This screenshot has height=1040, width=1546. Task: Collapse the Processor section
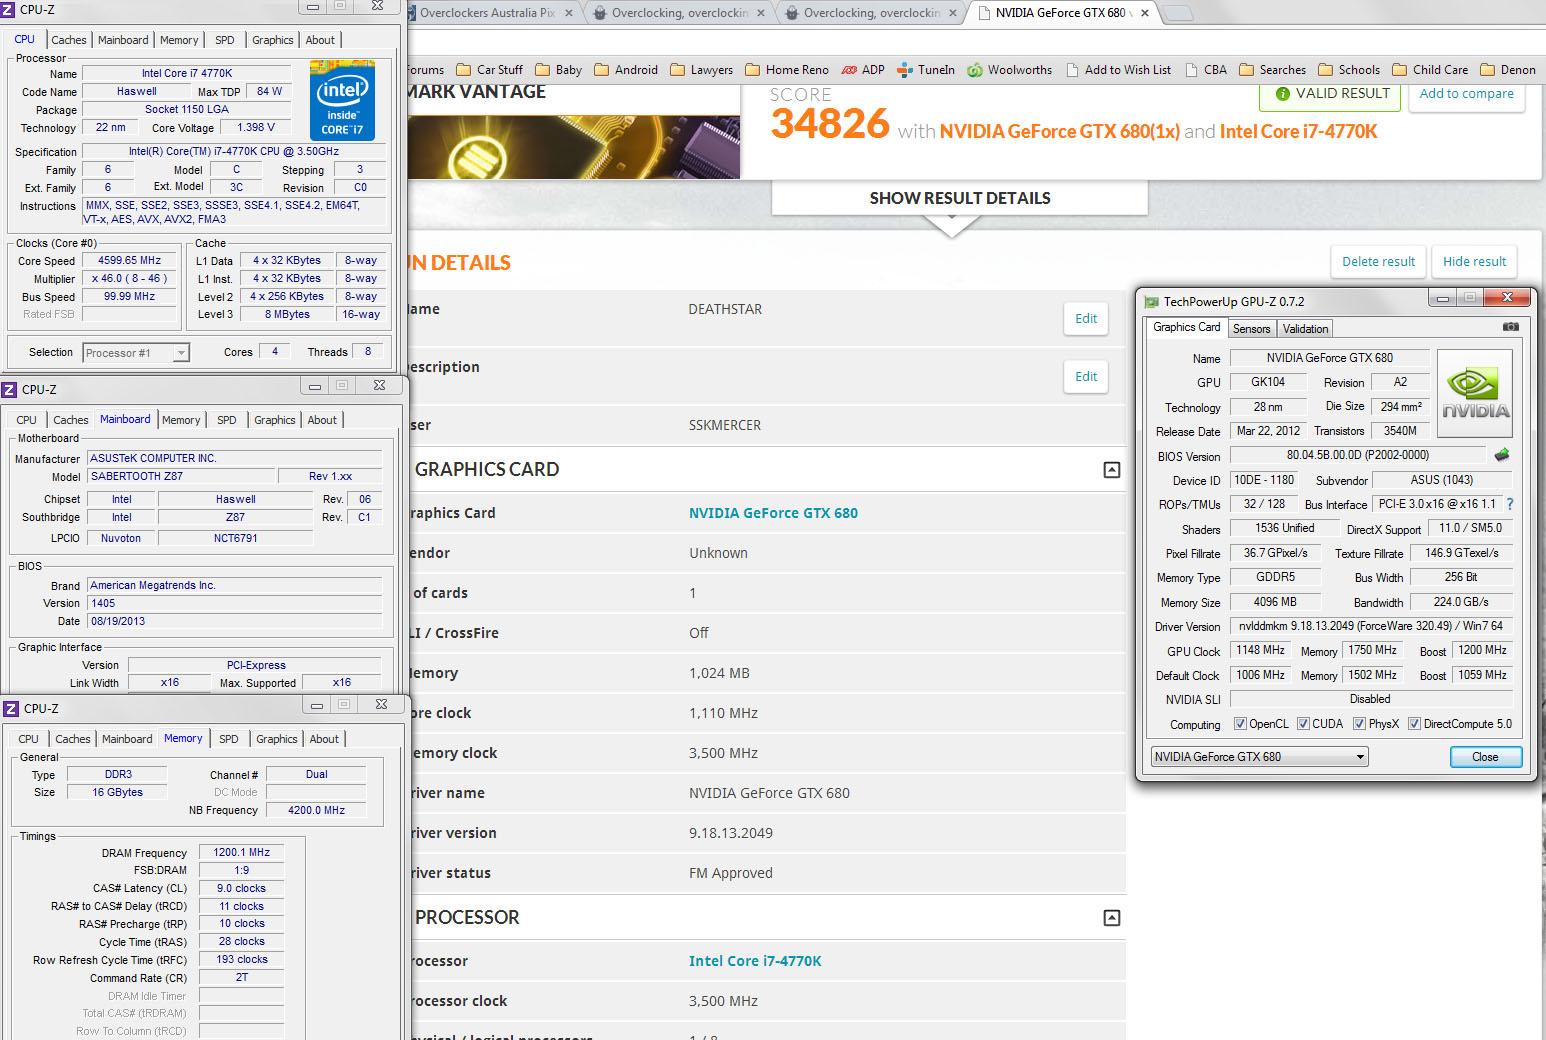tap(1111, 918)
